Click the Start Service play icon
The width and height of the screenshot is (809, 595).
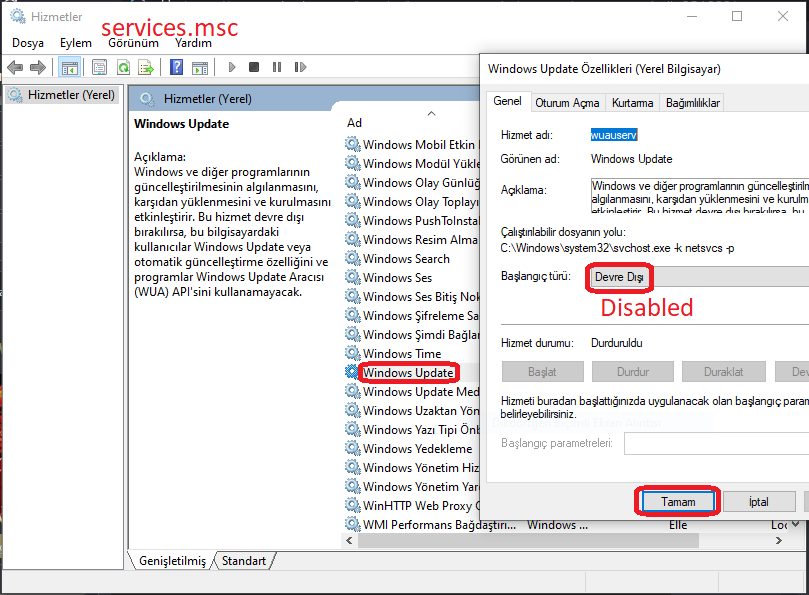click(232, 67)
